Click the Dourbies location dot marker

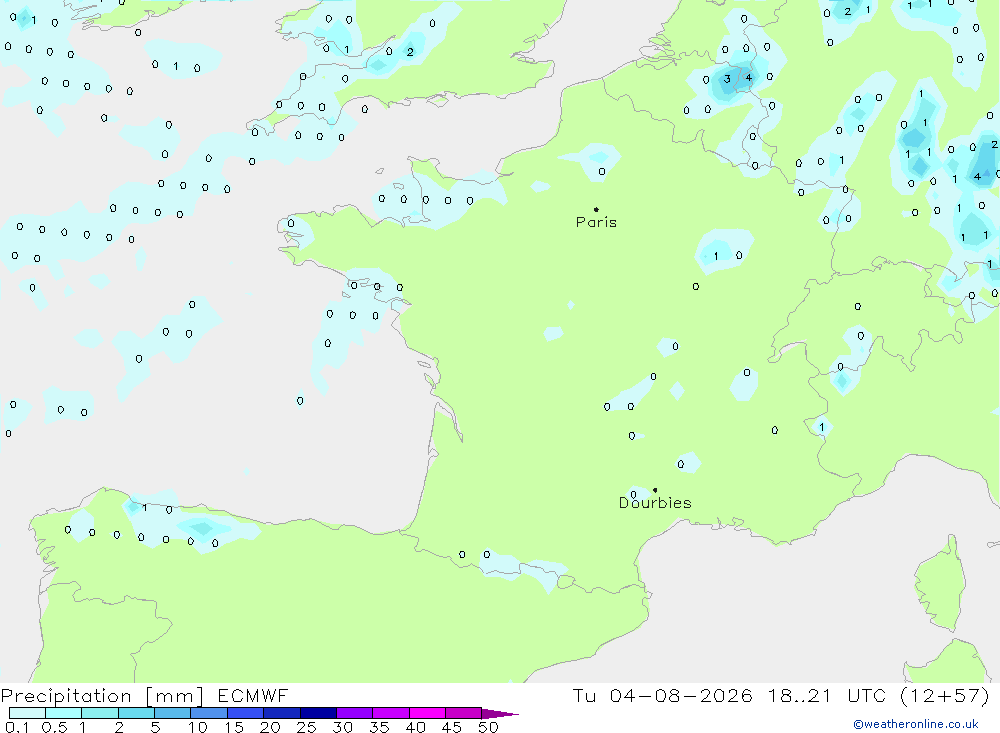point(655,490)
